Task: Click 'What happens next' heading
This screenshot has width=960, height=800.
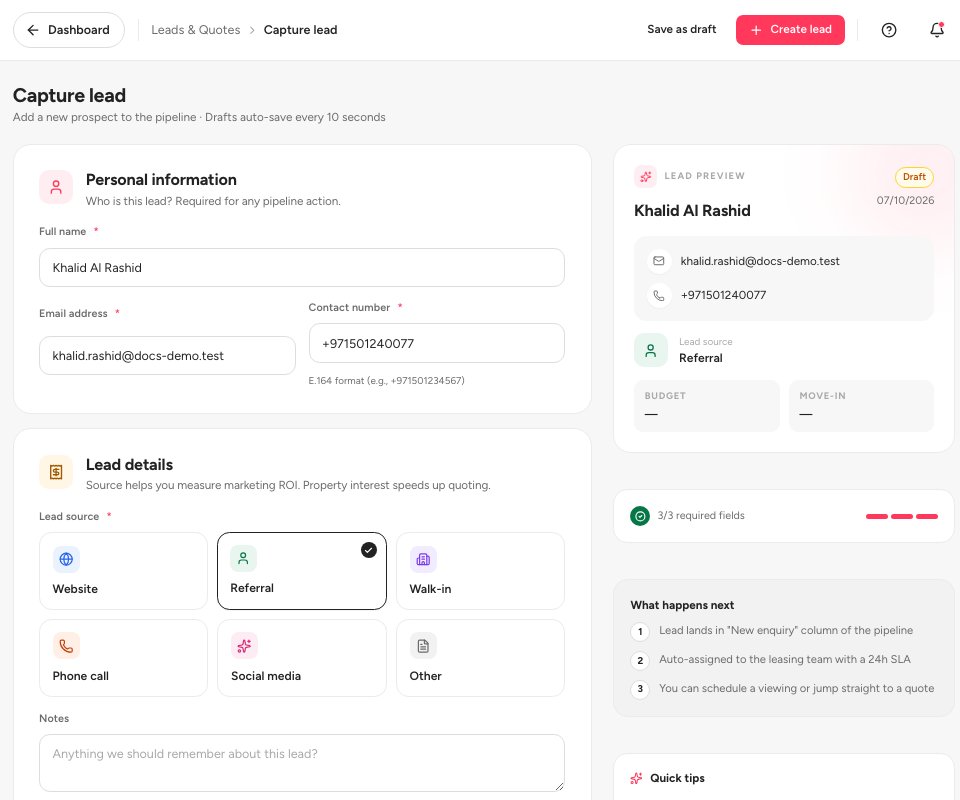Action: pos(682,605)
